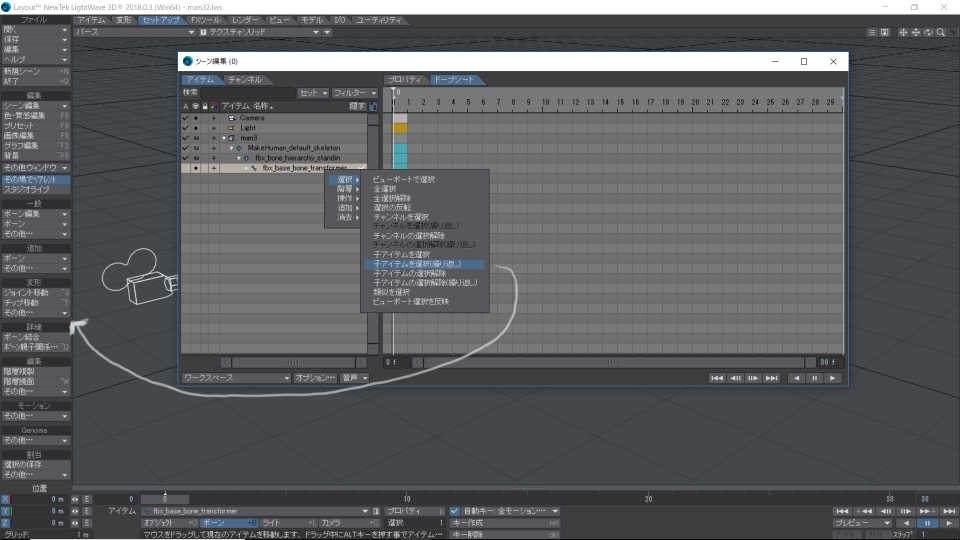Open the パース view type dropdown
Image resolution: width=960 pixels, height=540 pixels.
point(135,32)
